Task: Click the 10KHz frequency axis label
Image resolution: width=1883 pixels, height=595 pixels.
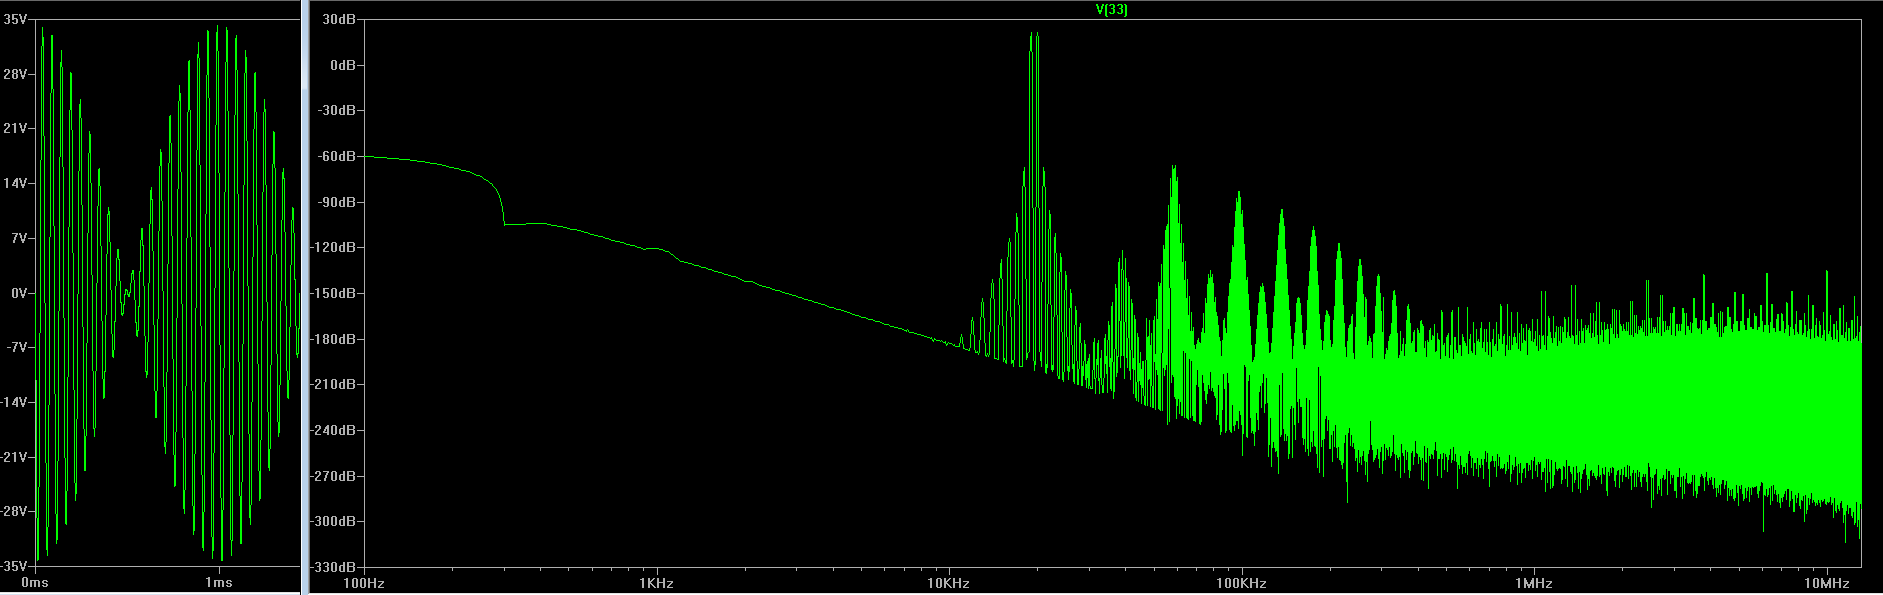Action: (948, 583)
